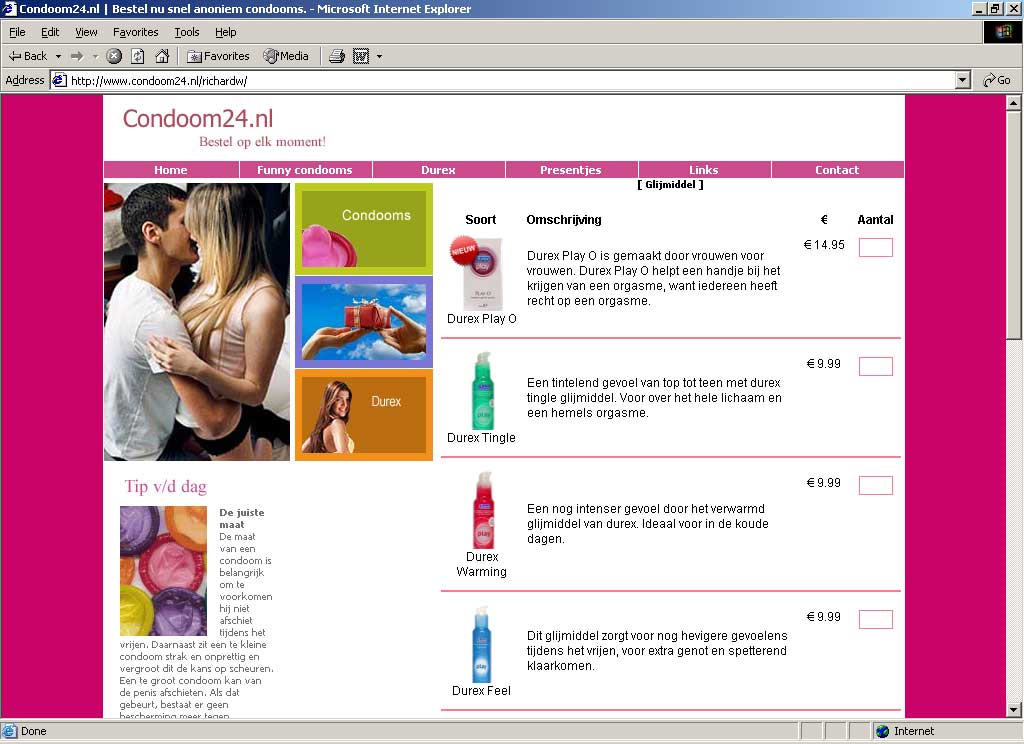
Task: Click the 'Aantal' column header
Action: point(875,220)
